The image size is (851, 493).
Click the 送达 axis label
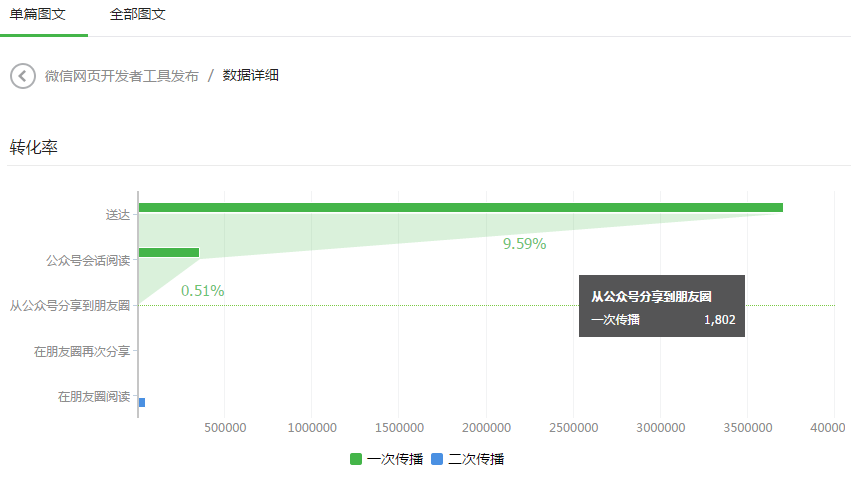(118, 216)
